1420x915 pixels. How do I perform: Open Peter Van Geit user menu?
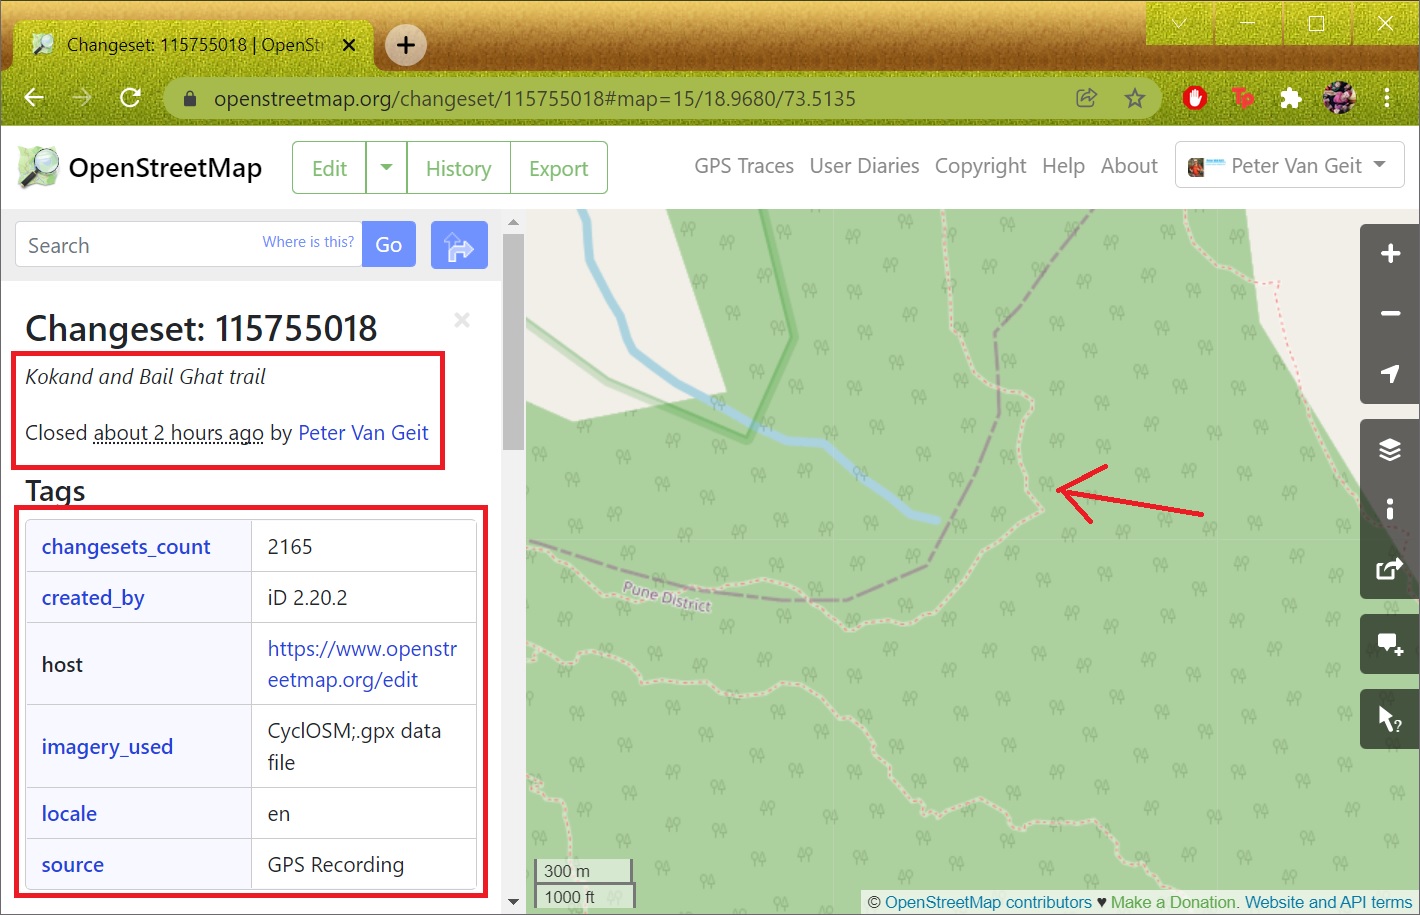click(x=1290, y=166)
